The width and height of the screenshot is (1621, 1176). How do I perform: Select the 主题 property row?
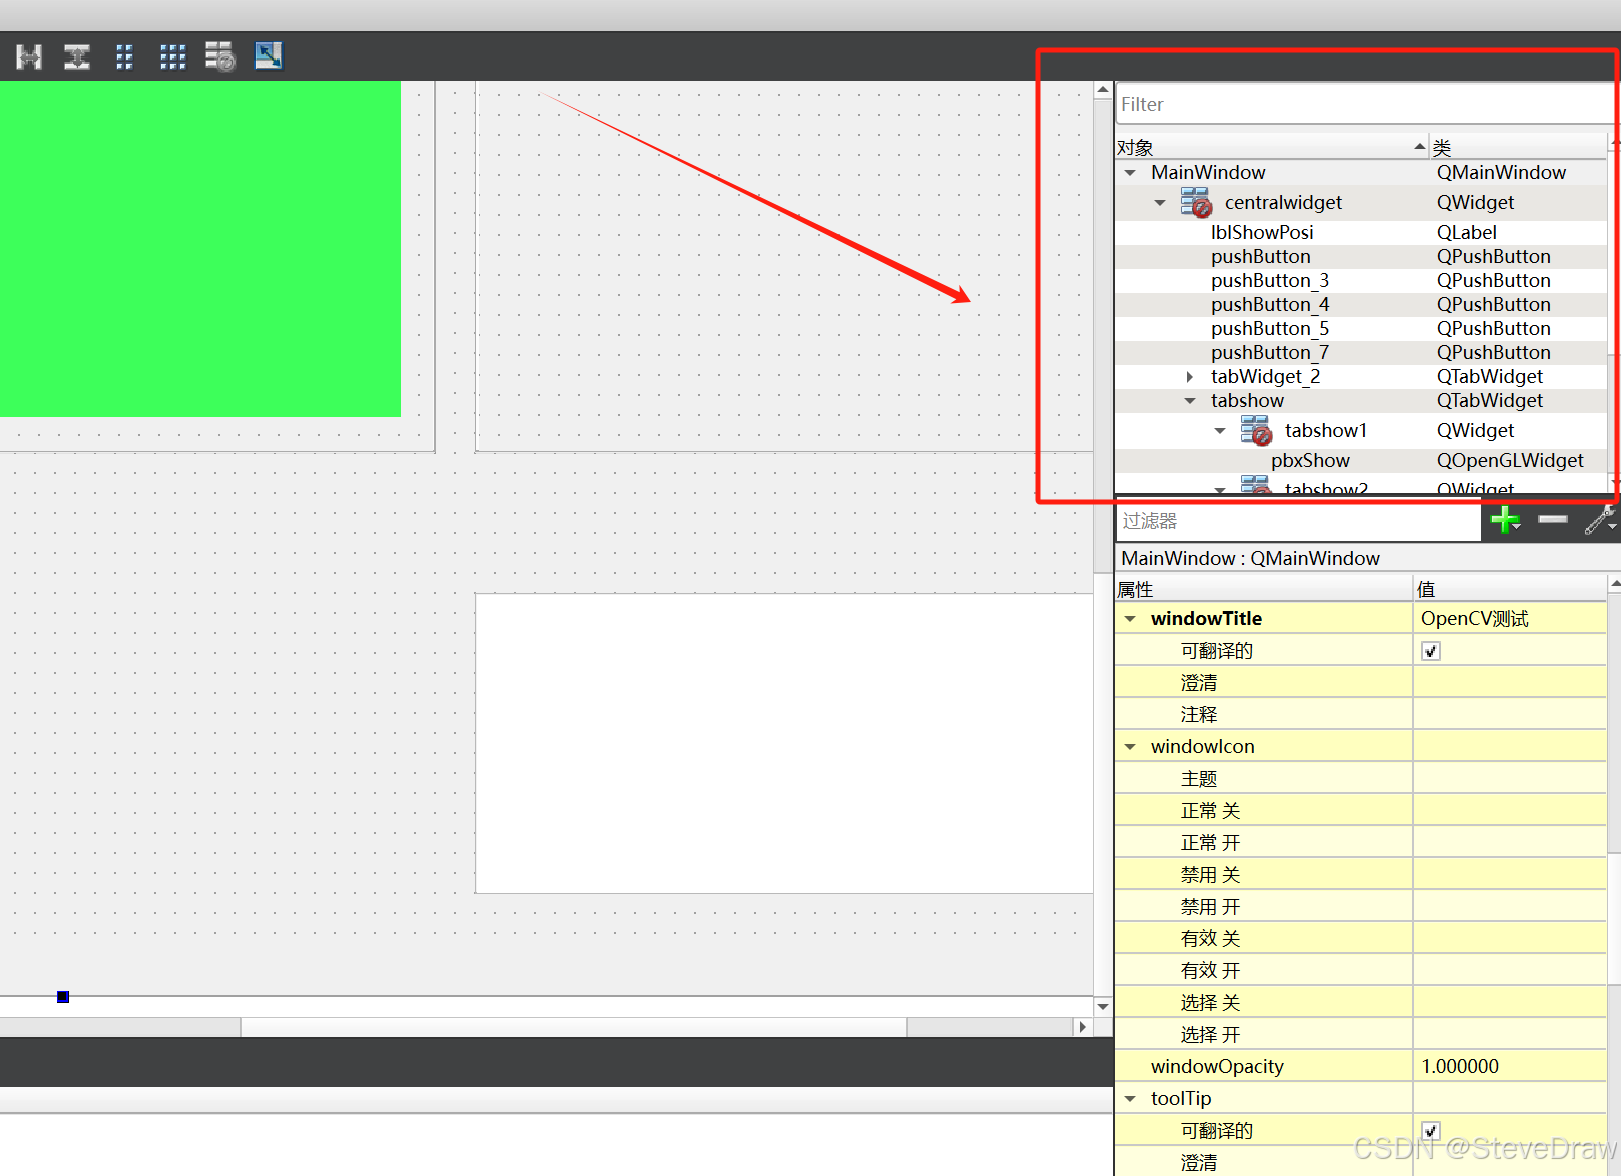pos(1361,779)
